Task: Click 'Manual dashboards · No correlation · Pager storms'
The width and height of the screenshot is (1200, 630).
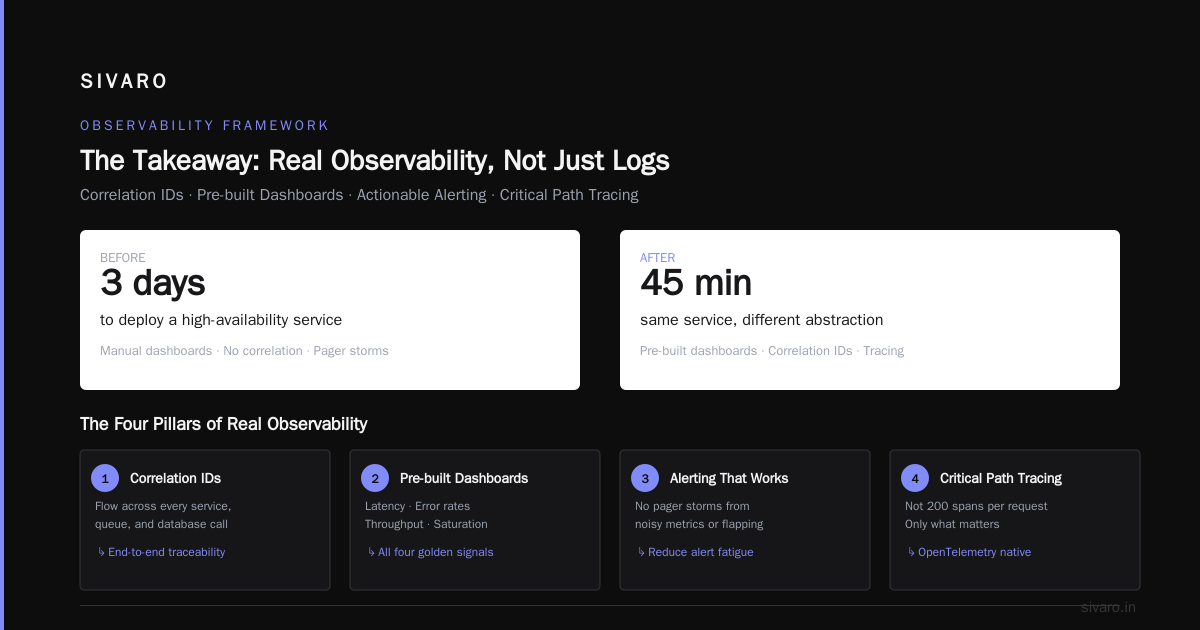Action: click(244, 351)
